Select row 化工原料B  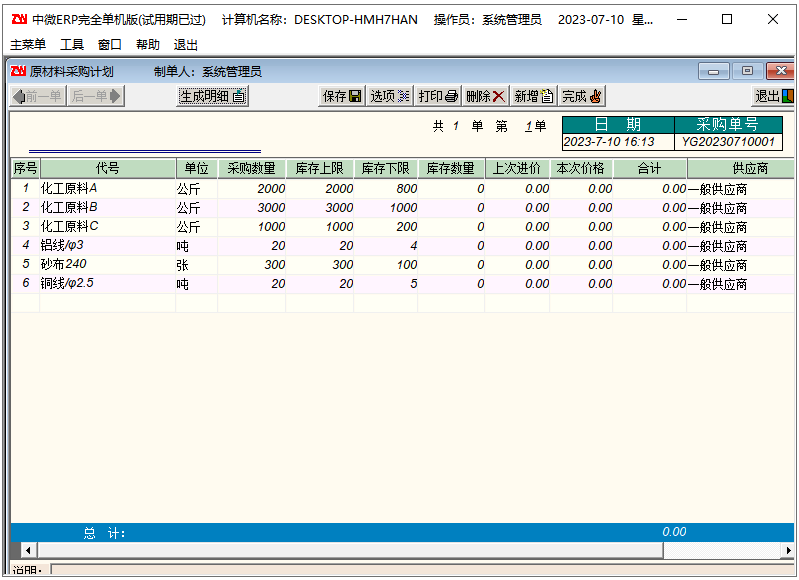tap(403, 207)
